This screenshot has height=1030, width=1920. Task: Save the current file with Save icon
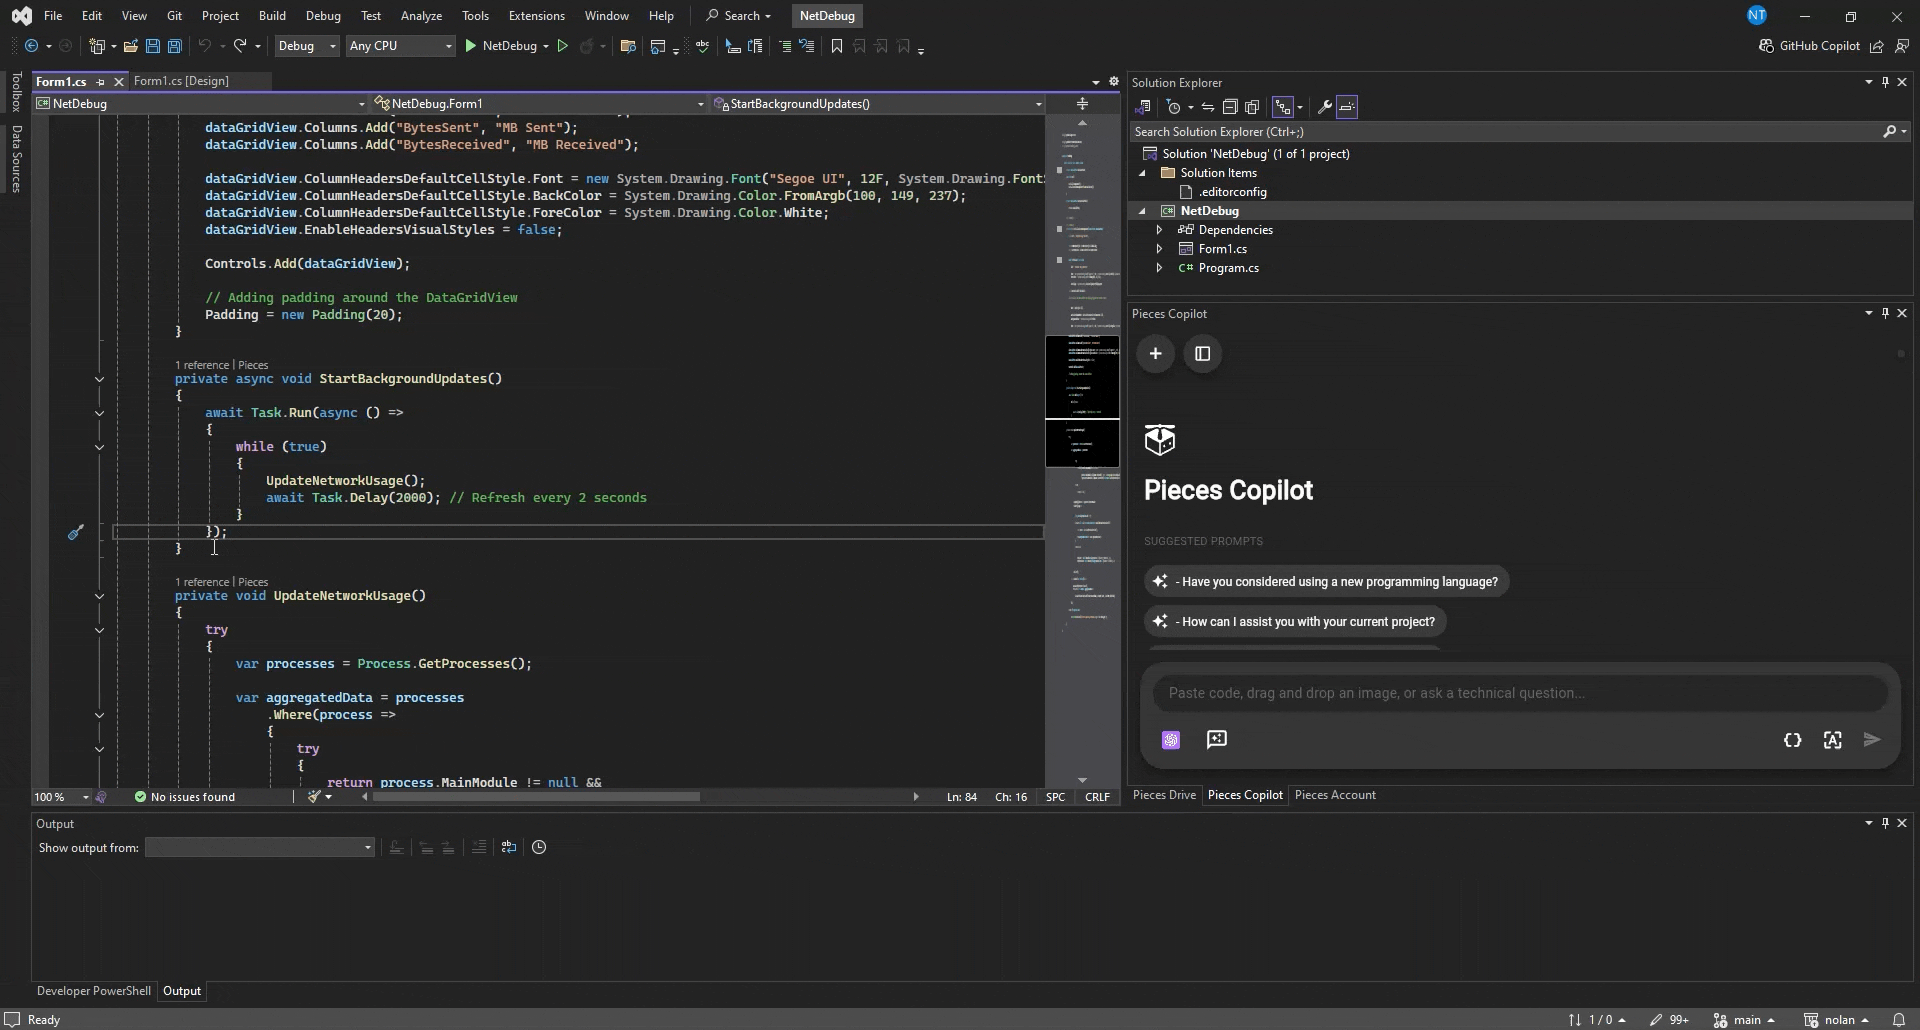pos(152,46)
